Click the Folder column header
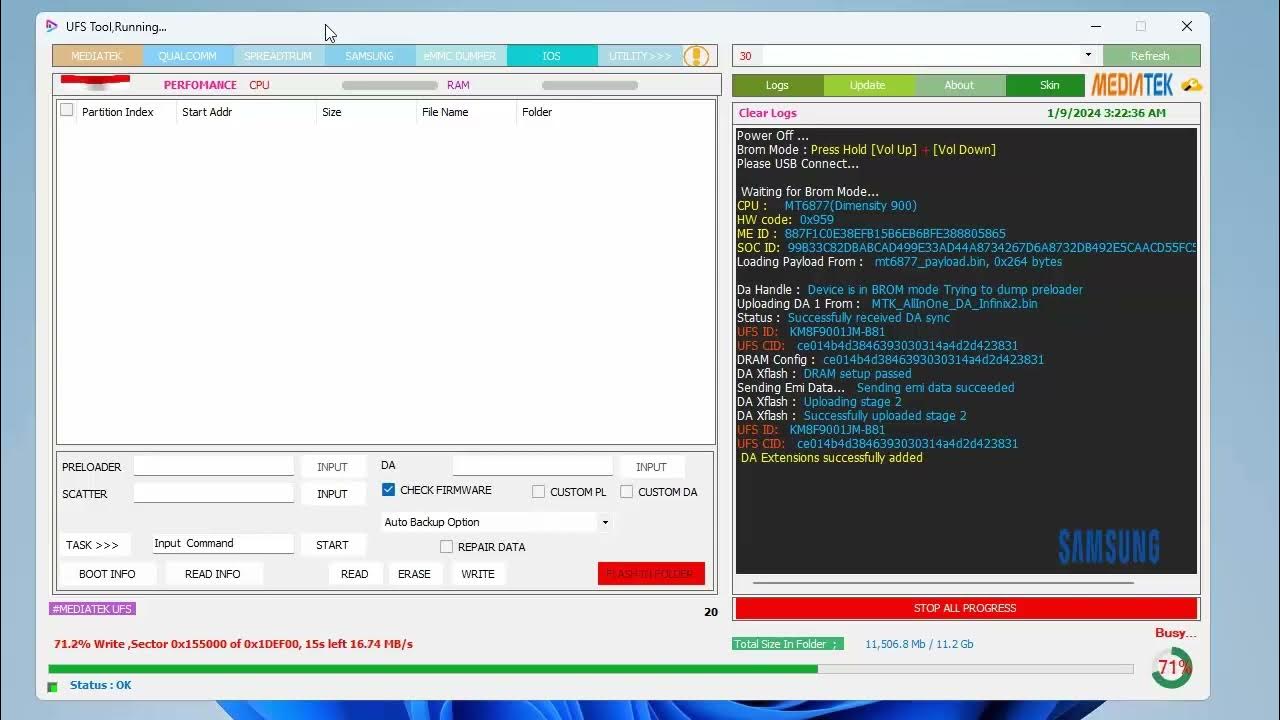 [537, 112]
